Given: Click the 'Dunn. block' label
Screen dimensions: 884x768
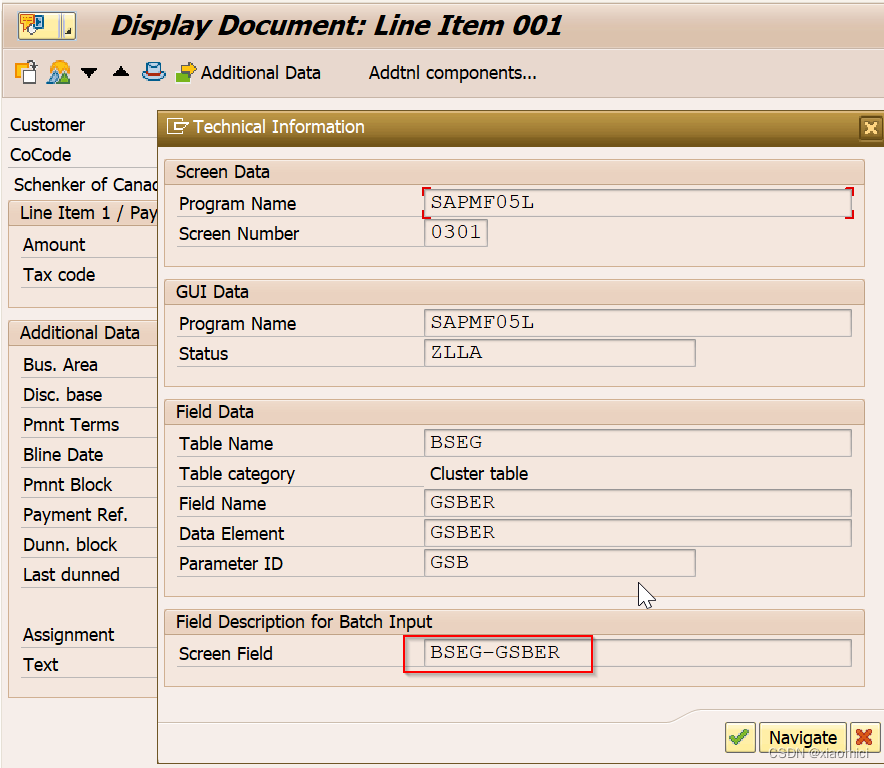Looking at the screenshot, I should pyautogui.click(x=70, y=545).
